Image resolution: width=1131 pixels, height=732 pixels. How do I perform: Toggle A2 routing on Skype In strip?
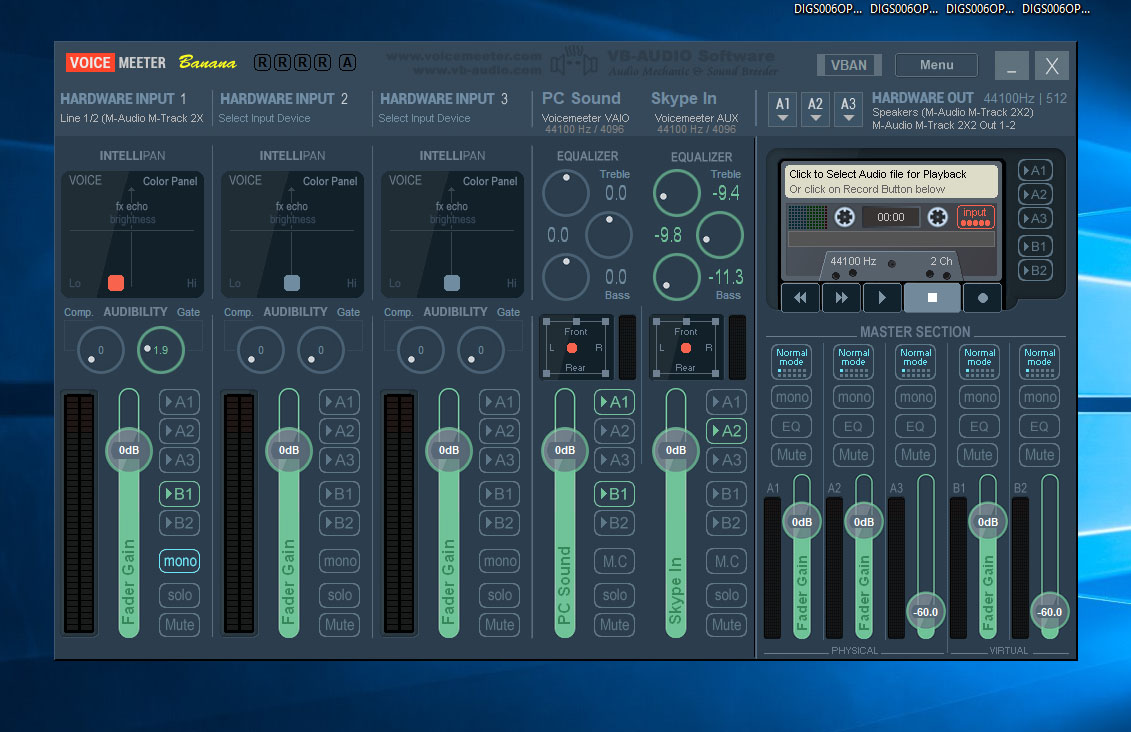pyautogui.click(x=726, y=431)
